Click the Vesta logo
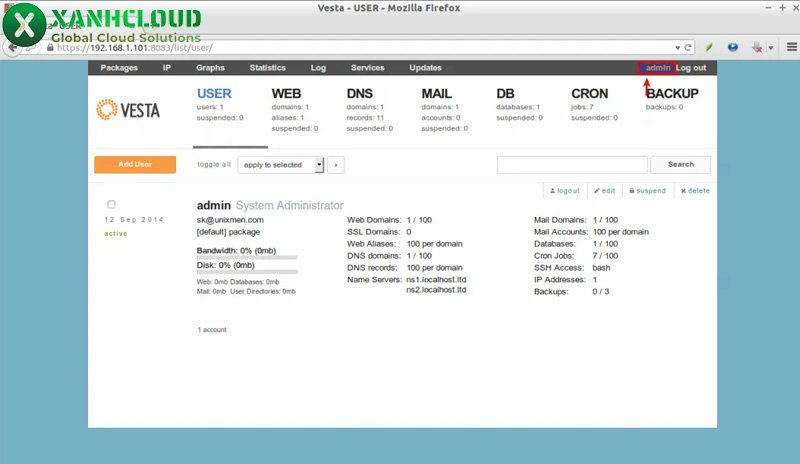The image size is (800, 464). (x=128, y=110)
